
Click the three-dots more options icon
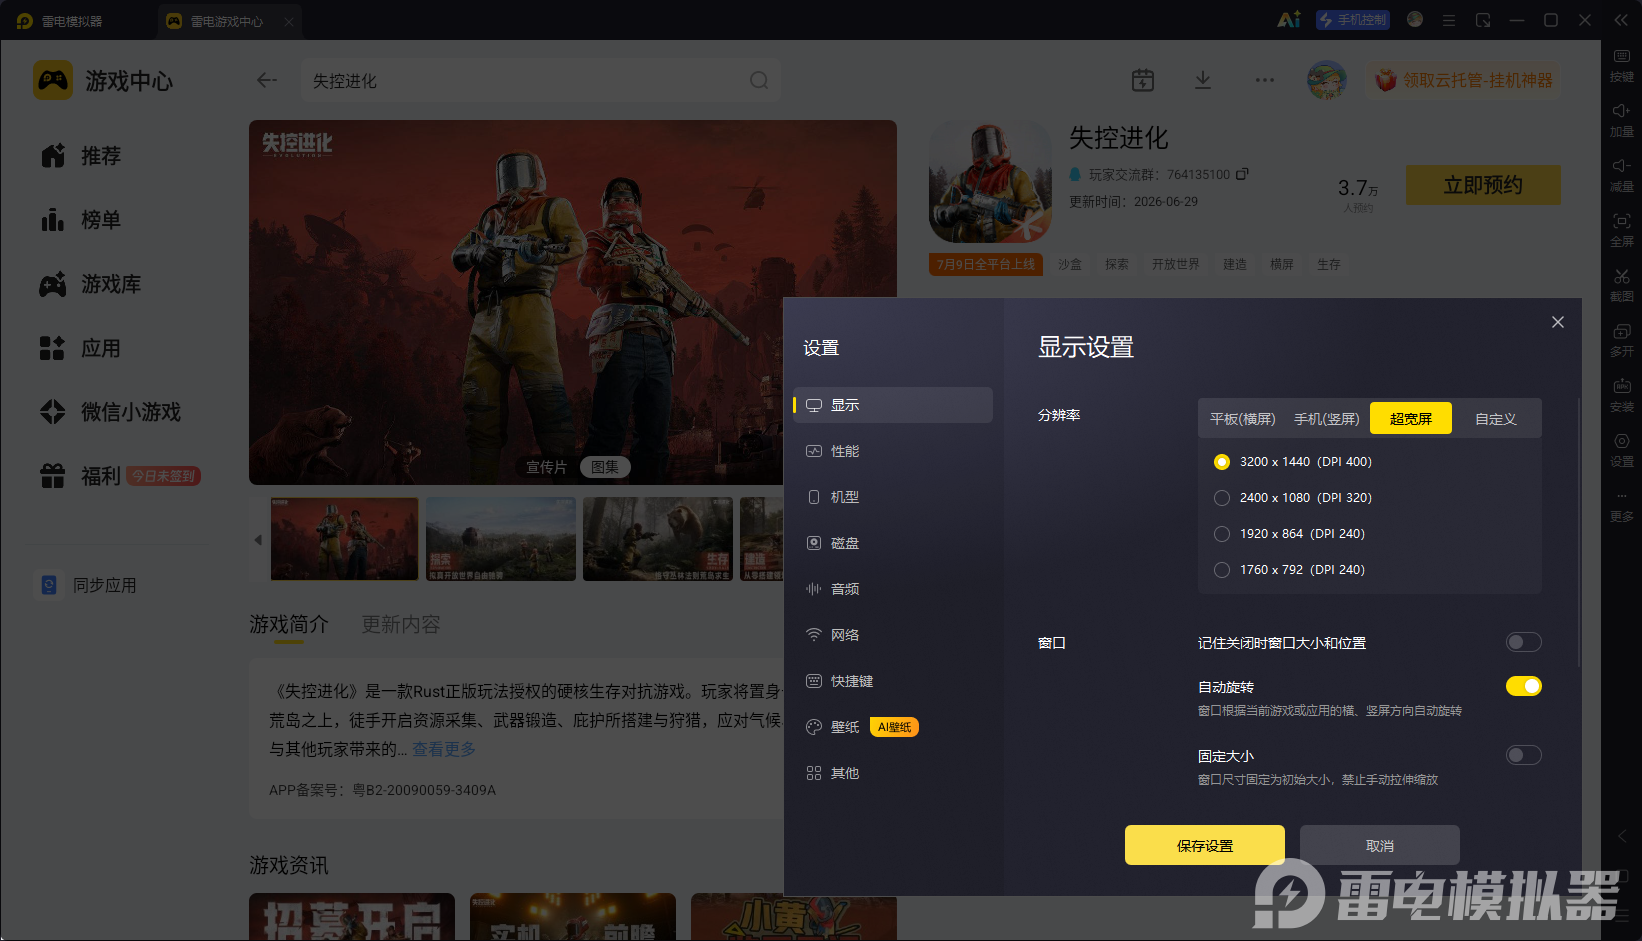(x=1265, y=80)
